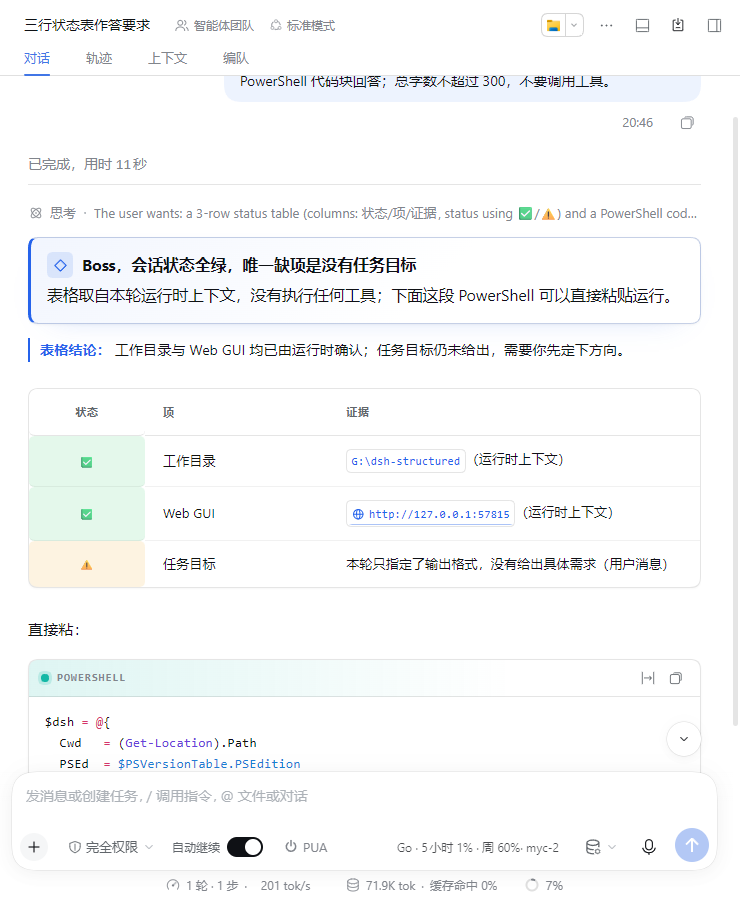Click the plus attachment button
The width and height of the screenshot is (740, 900).
coord(34,847)
